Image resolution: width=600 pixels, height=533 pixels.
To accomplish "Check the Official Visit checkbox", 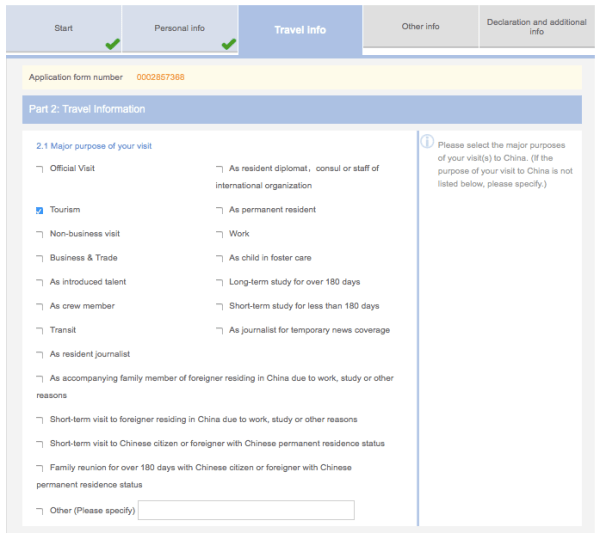I will point(40,169).
